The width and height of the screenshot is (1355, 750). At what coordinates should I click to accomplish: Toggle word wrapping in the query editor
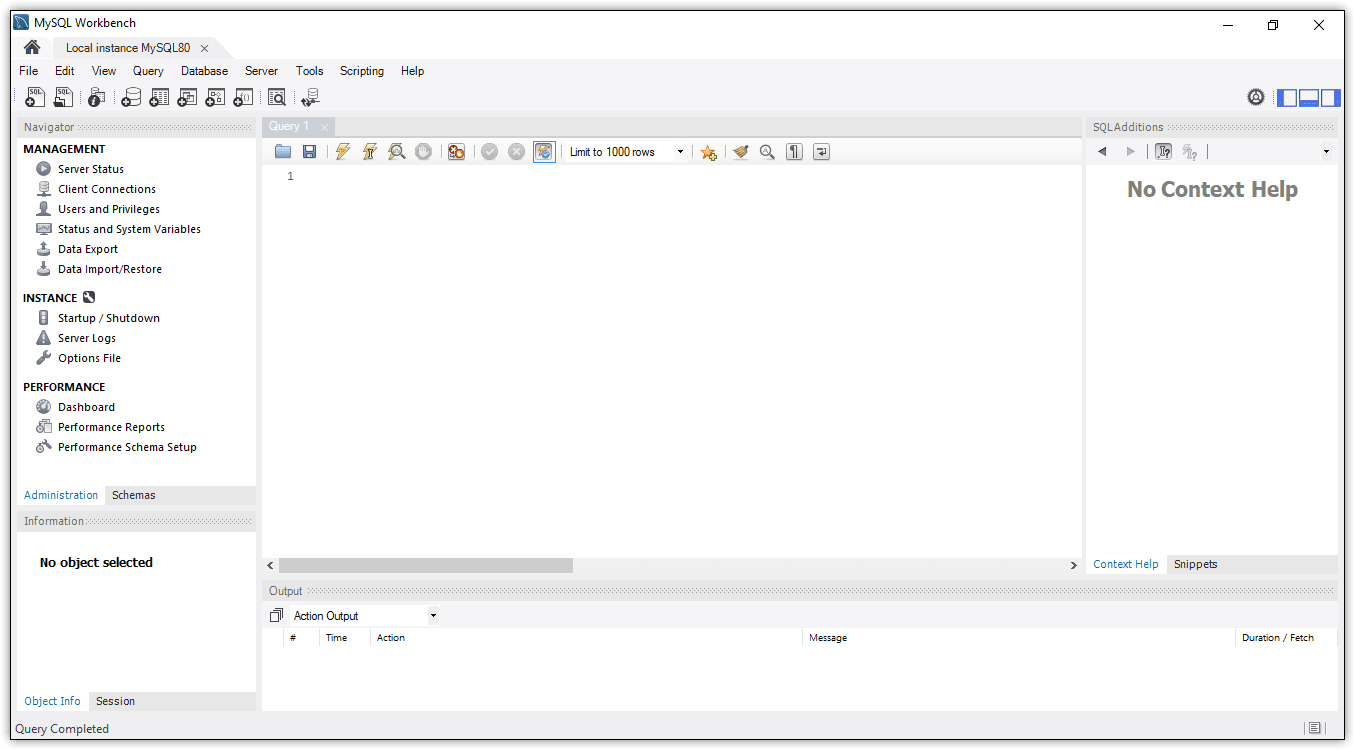coord(821,152)
